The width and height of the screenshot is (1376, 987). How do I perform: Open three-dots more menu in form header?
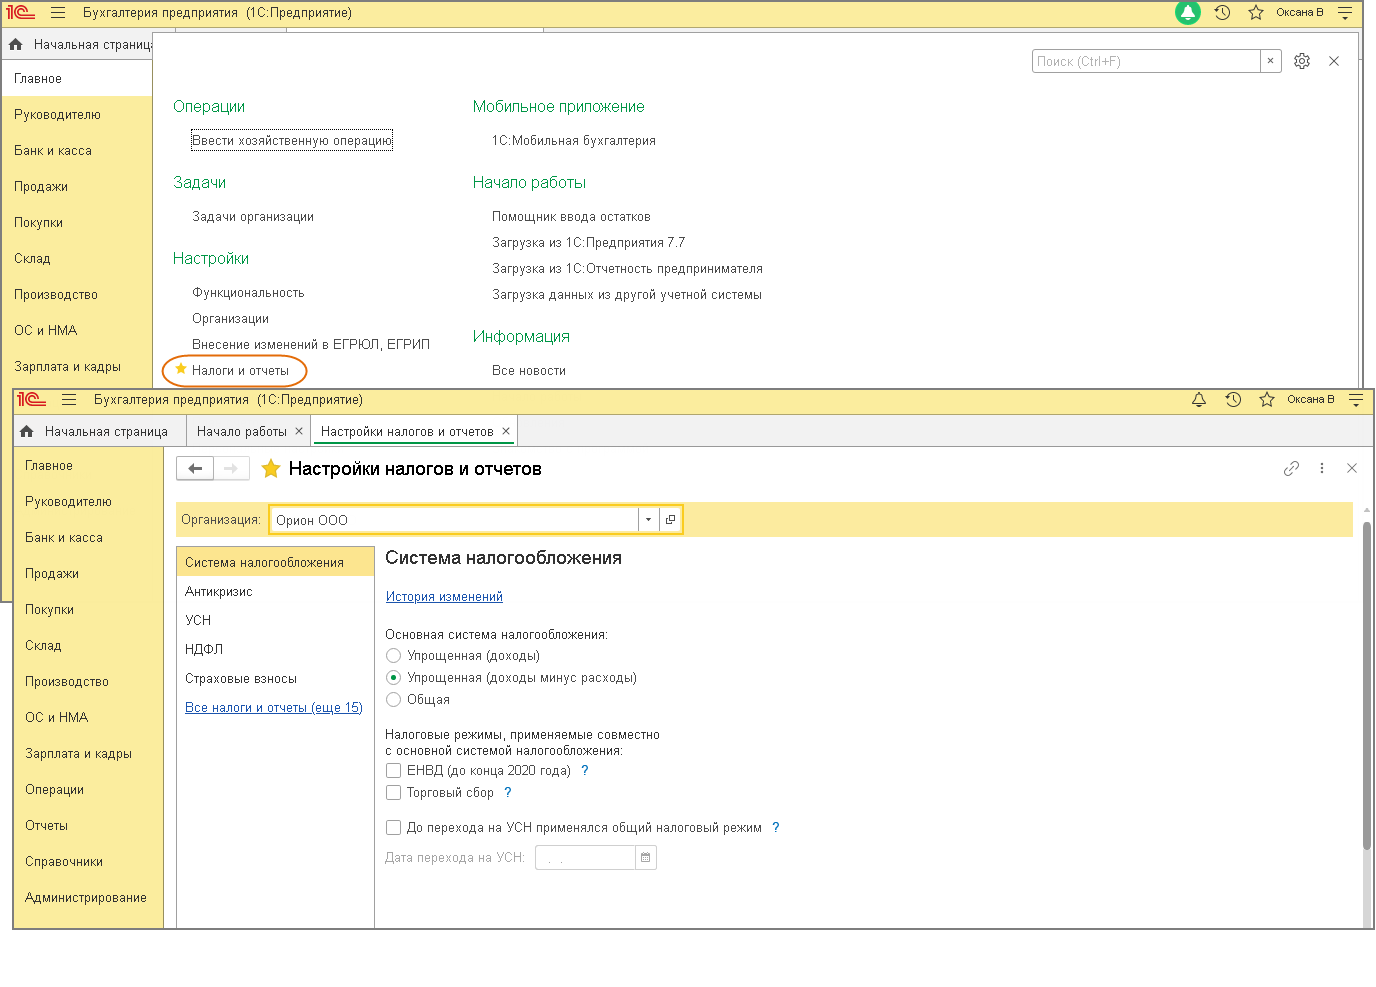click(1322, 468)
